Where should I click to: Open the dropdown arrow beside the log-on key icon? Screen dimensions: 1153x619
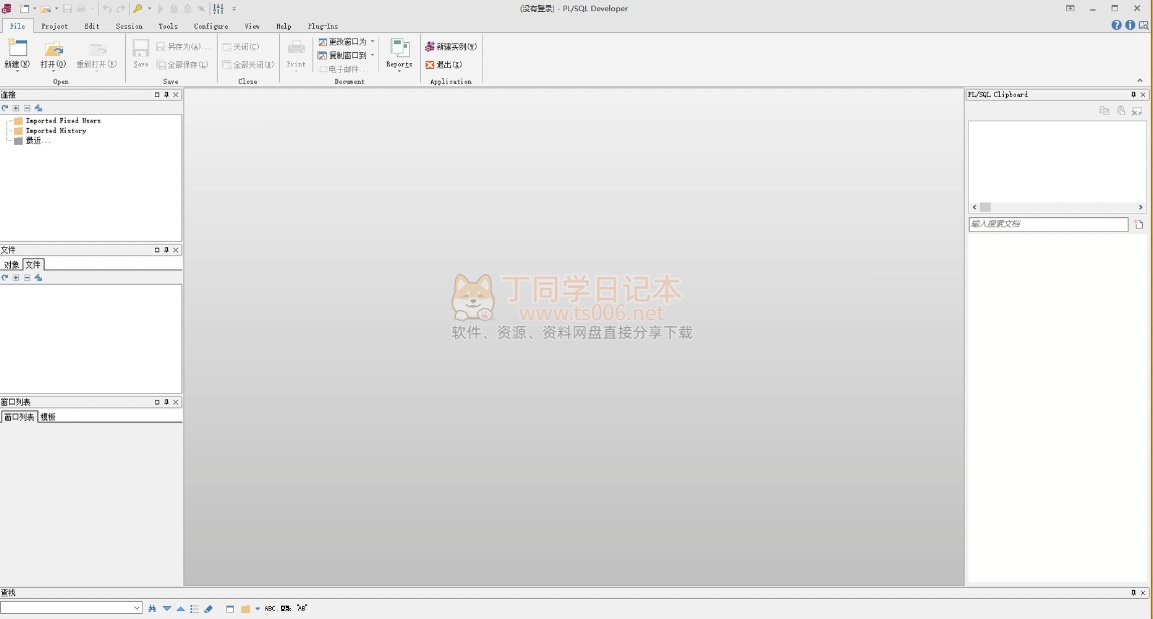pos(149,9)
